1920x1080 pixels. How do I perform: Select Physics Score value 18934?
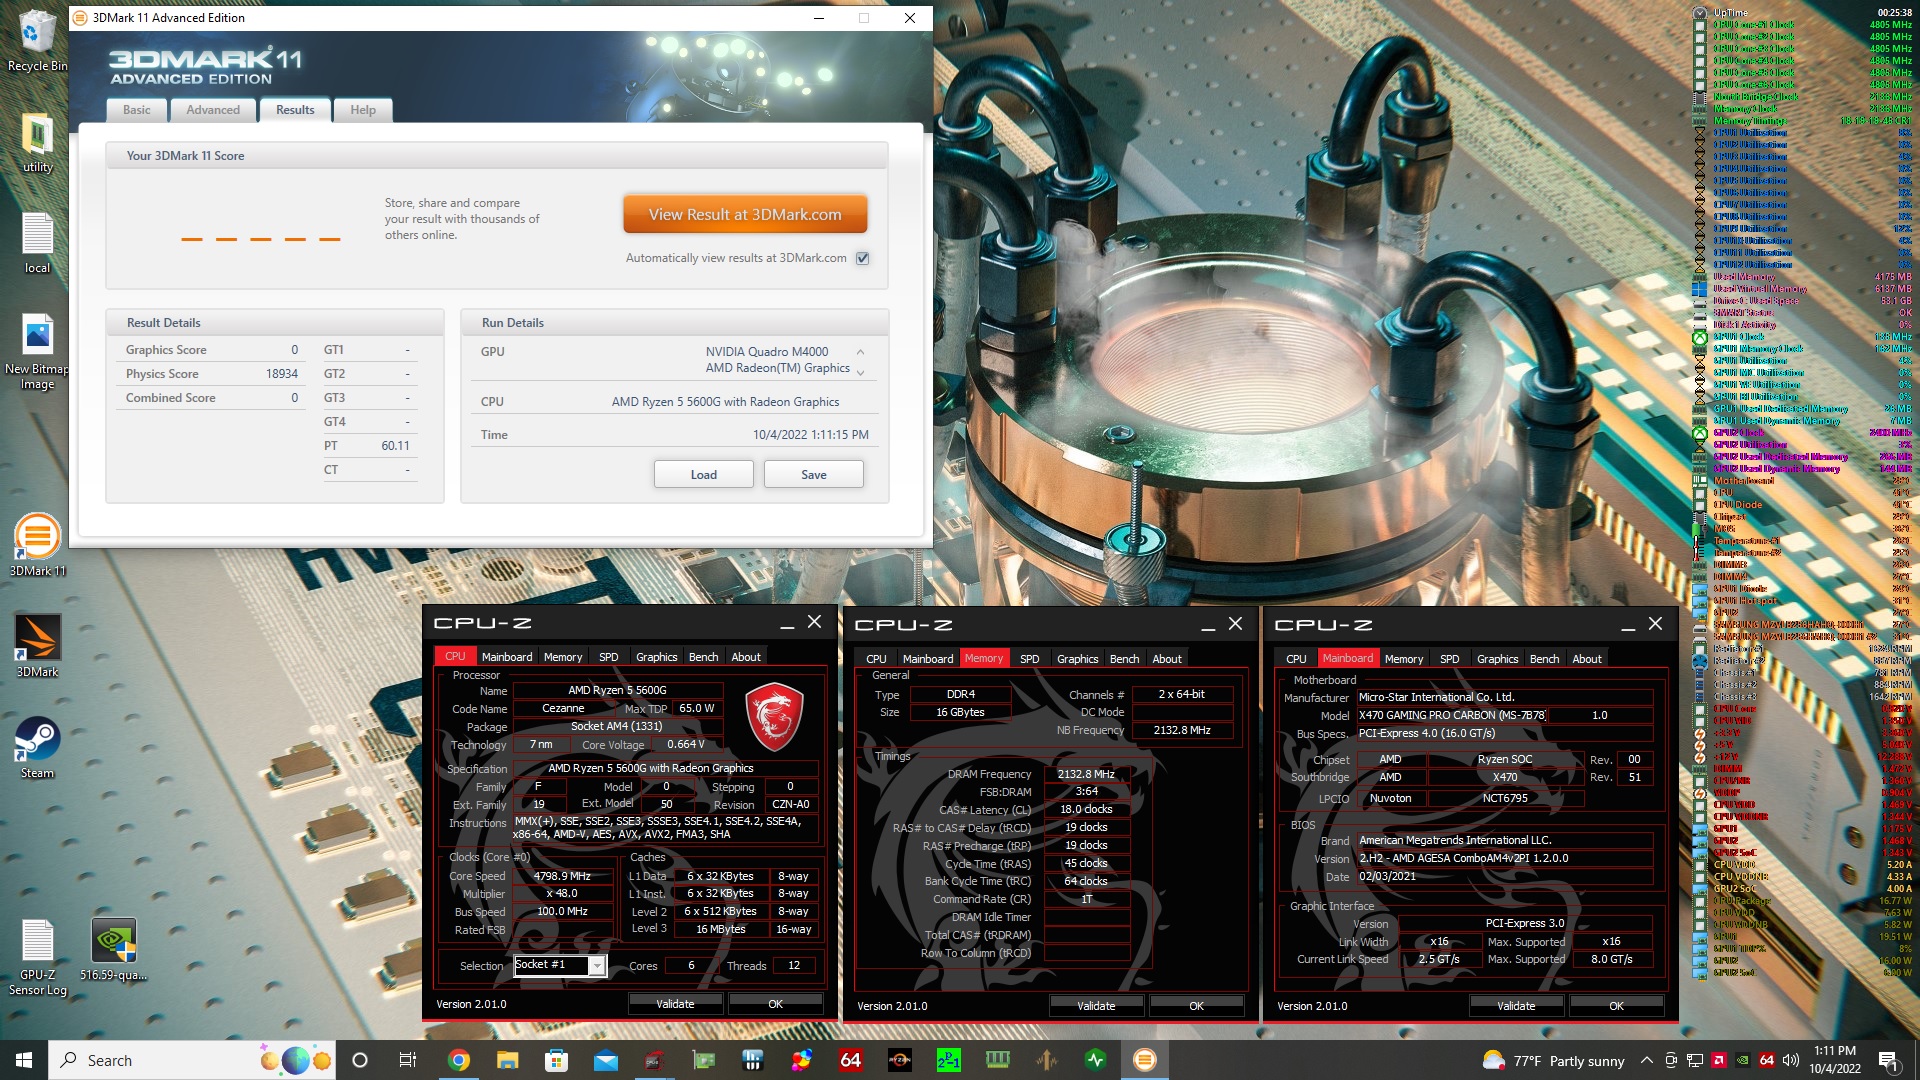point(282,374)
